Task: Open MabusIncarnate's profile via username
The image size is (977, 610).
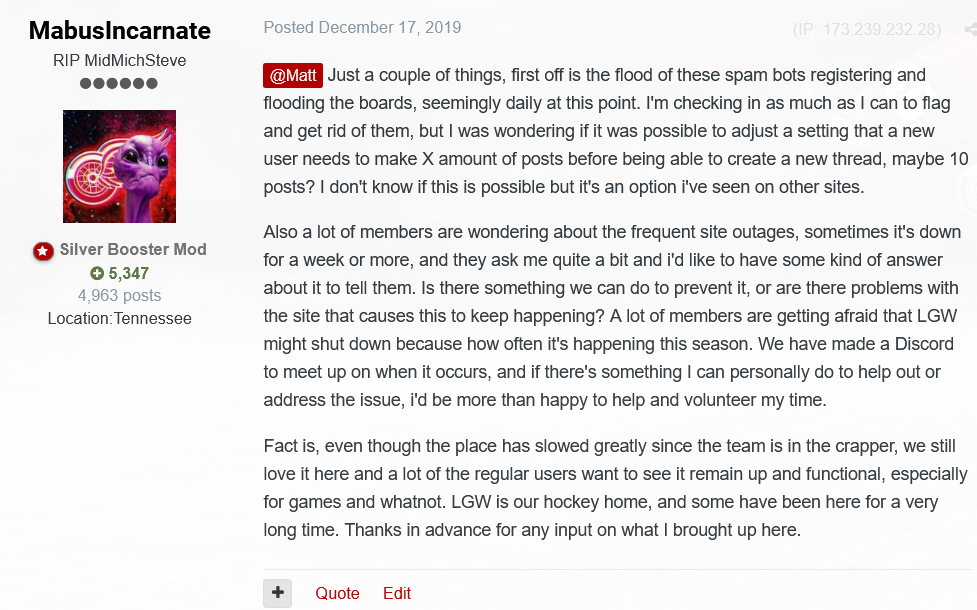Action: point(119,31)
